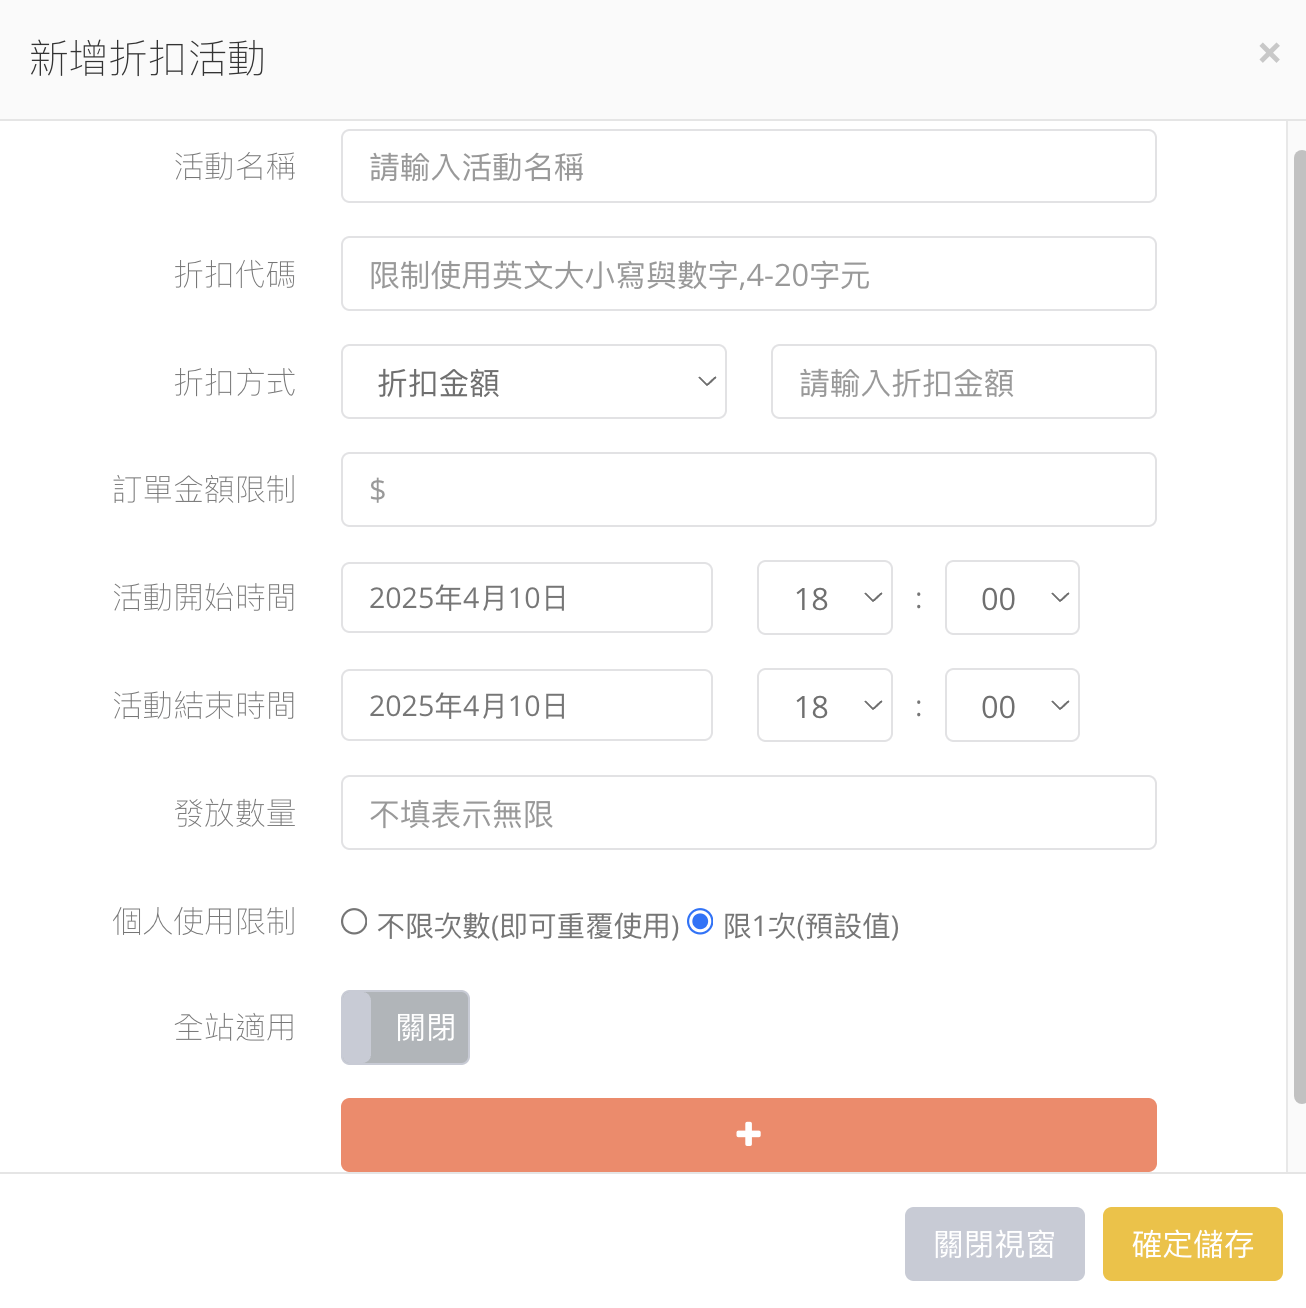
Task: Focus the 折扣代碼 input field
Action: 749,274
